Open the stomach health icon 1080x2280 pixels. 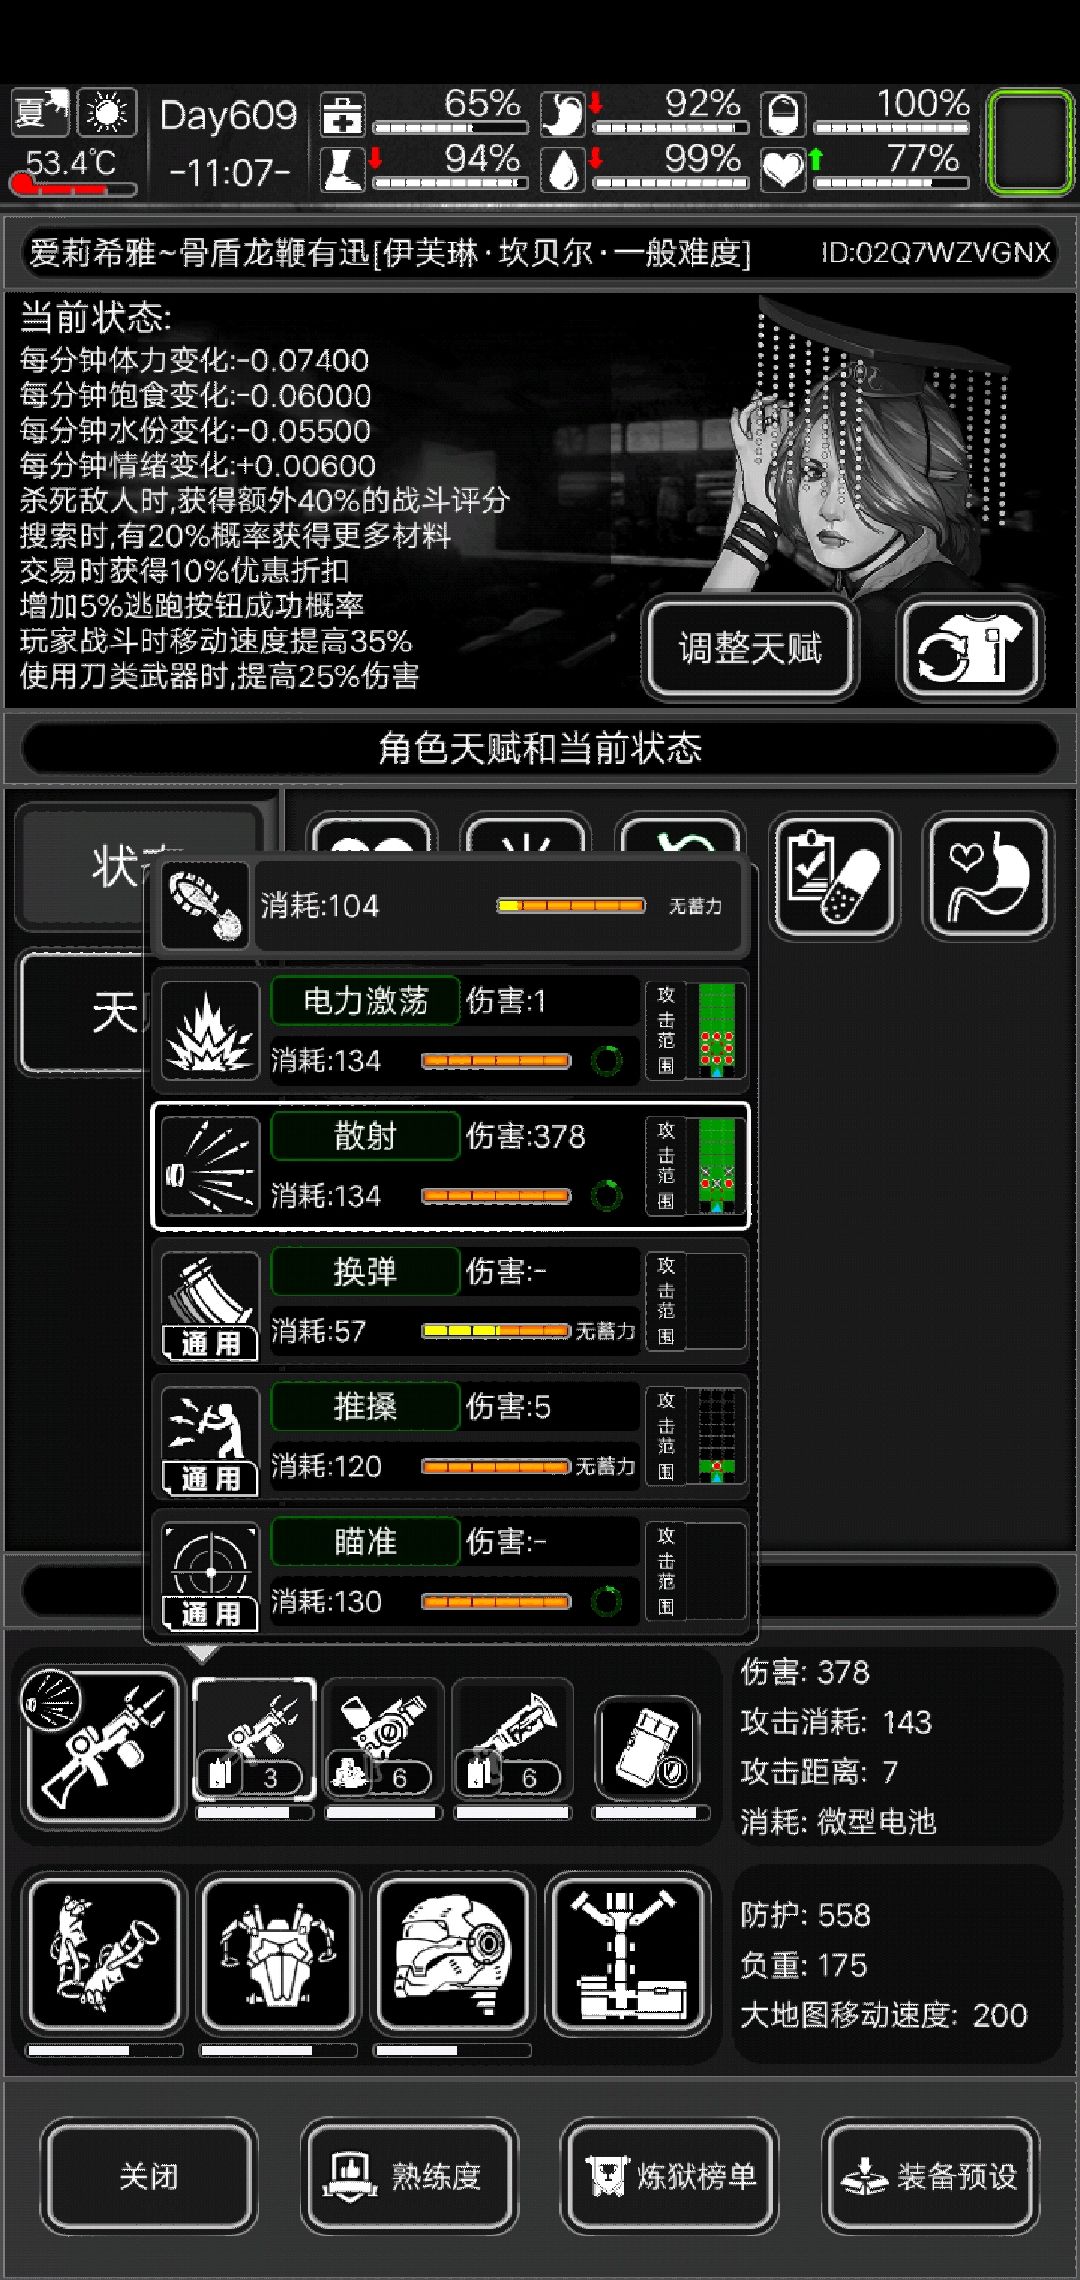tap(988, 876)
